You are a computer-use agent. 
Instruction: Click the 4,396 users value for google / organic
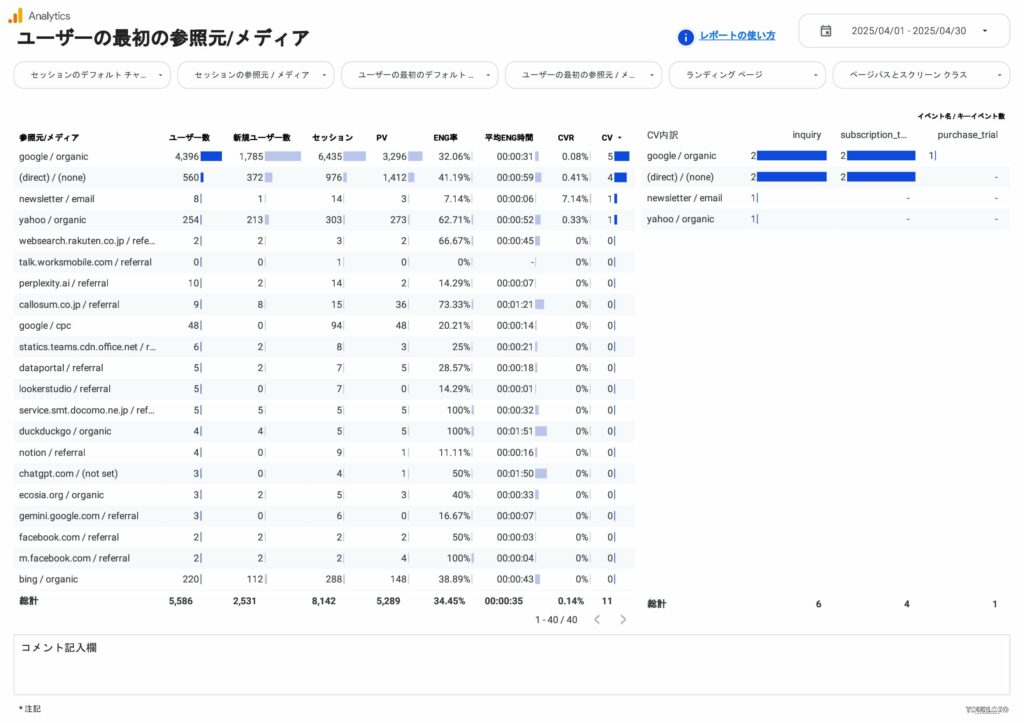tap(187, 157)
